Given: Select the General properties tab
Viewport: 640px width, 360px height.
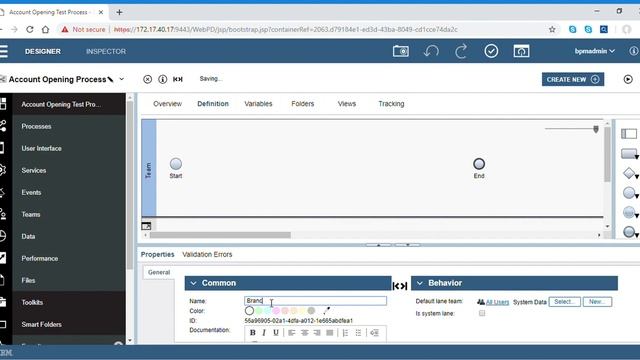Looking at the screenshot, I should tap(159, 272).
